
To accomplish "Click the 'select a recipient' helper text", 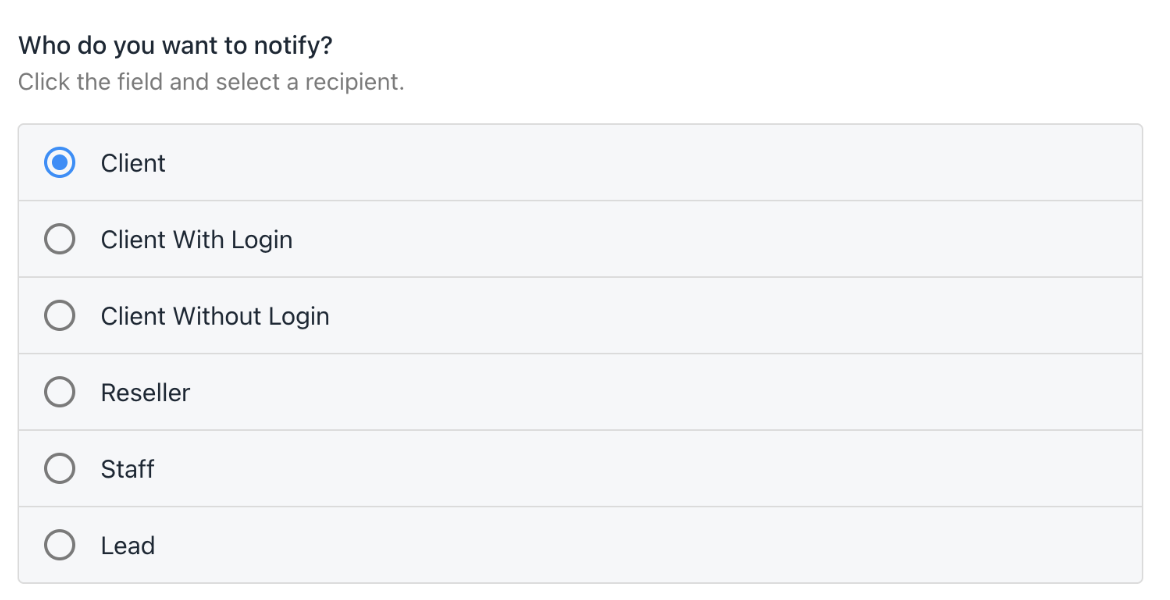I will (x=309, y=81).
